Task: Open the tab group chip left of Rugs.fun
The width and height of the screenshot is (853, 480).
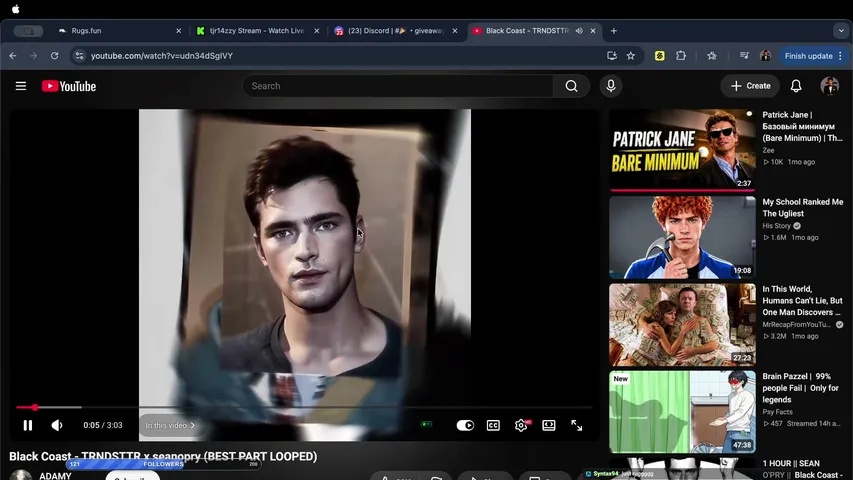Action: click(28, 31)
